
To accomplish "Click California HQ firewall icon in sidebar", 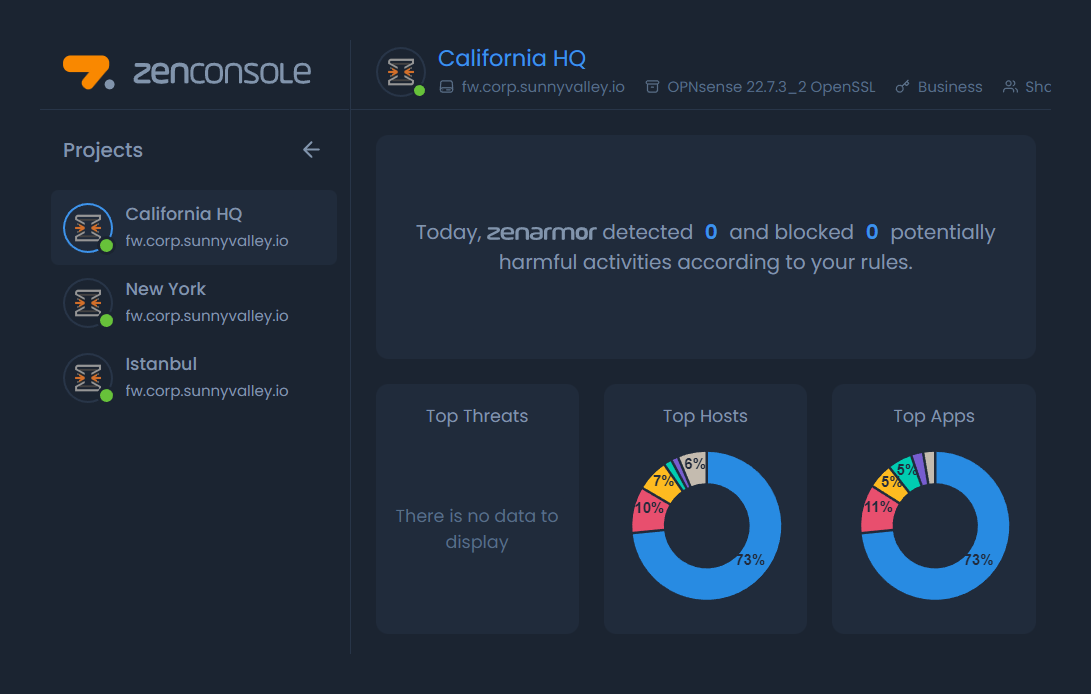I will (88, 228).
